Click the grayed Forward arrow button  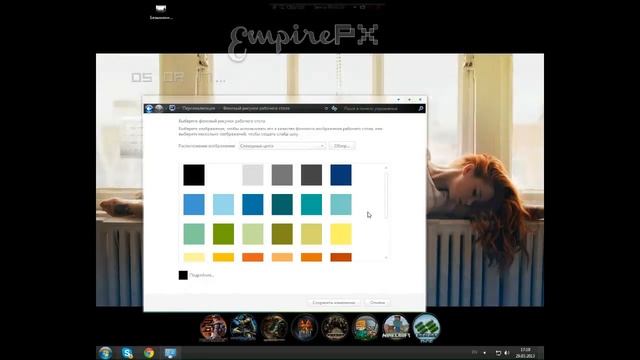(x=159, y=108)
